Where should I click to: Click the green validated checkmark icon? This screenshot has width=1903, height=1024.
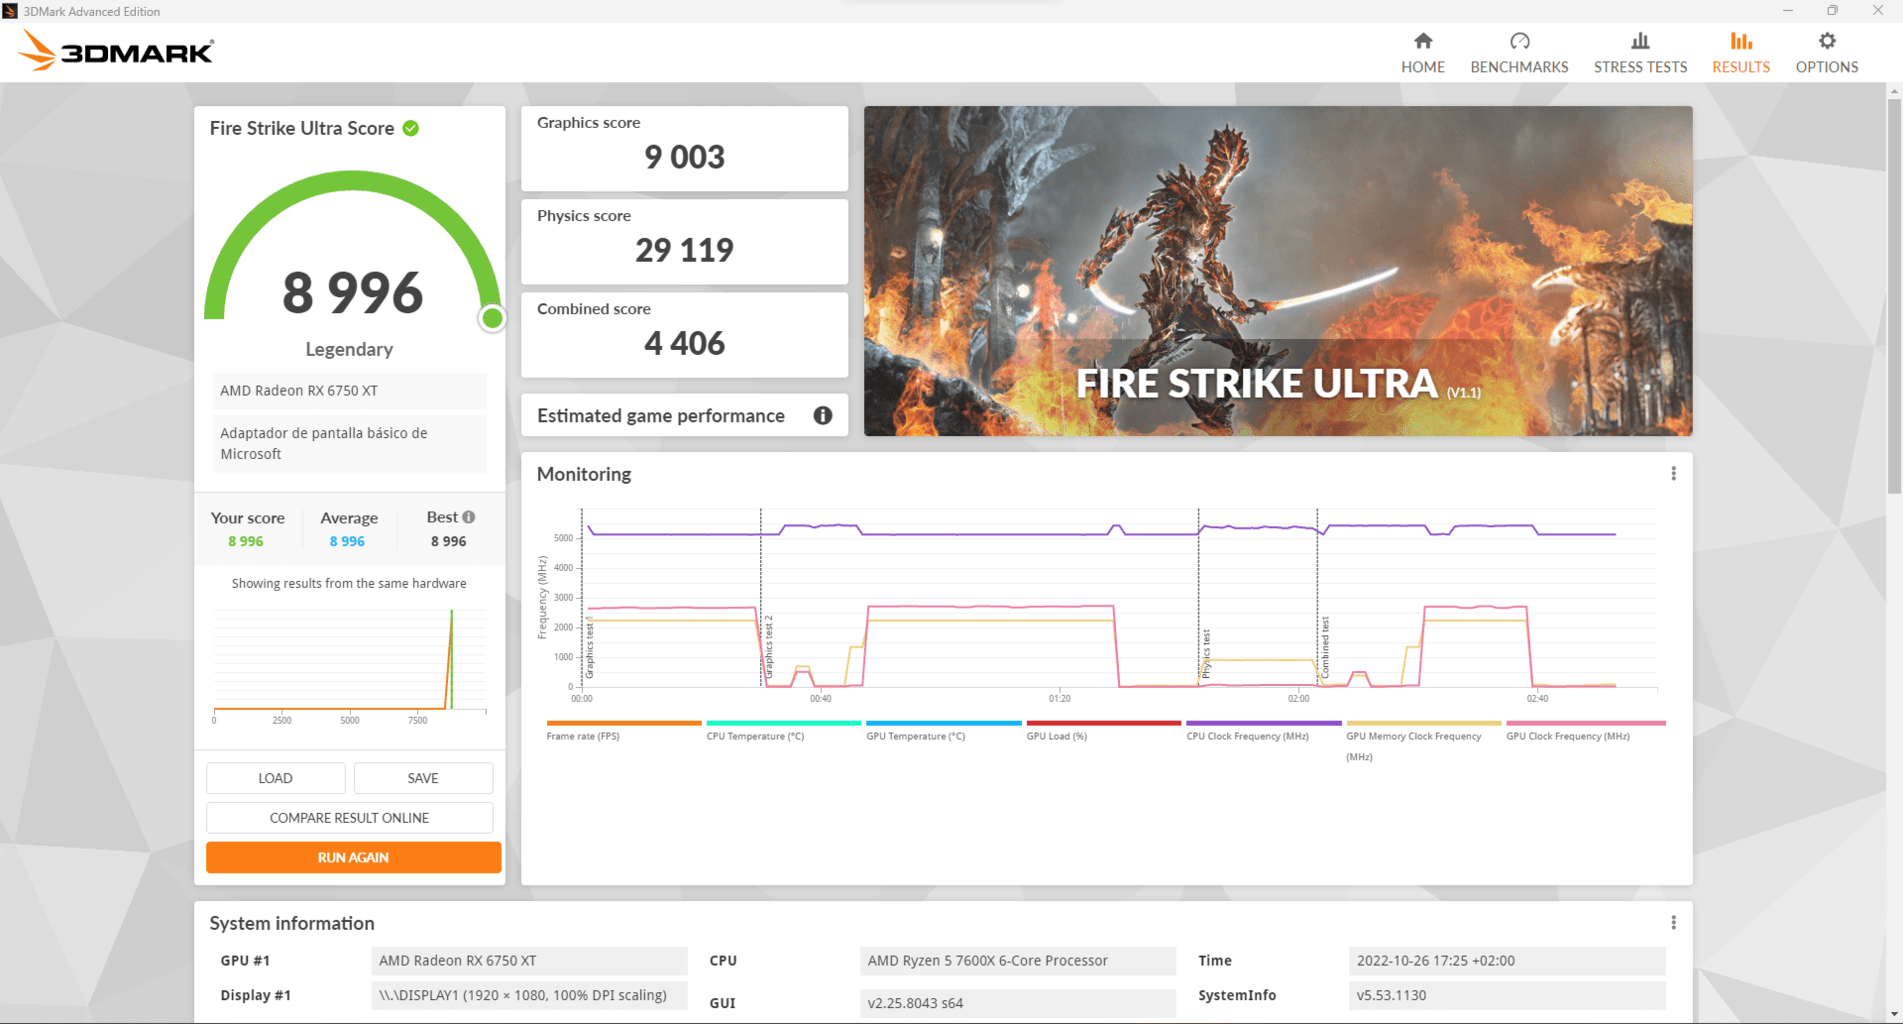click(x=411, y=128)
